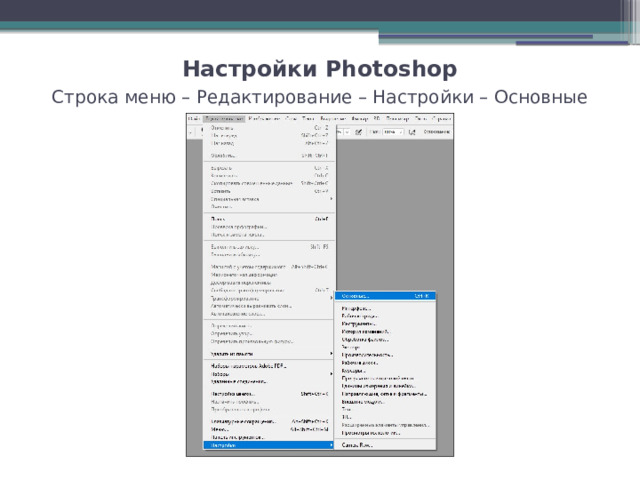Choose Направляющие, сетка и фрагменты…
Viewport: 640px width, 480px height.
coord(385,394)
